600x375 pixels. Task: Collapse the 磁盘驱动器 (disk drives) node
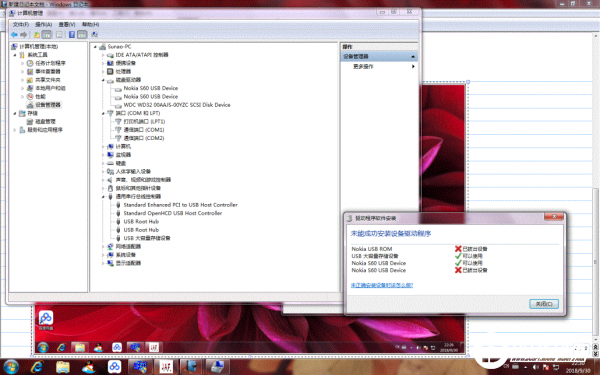(103, 80)
